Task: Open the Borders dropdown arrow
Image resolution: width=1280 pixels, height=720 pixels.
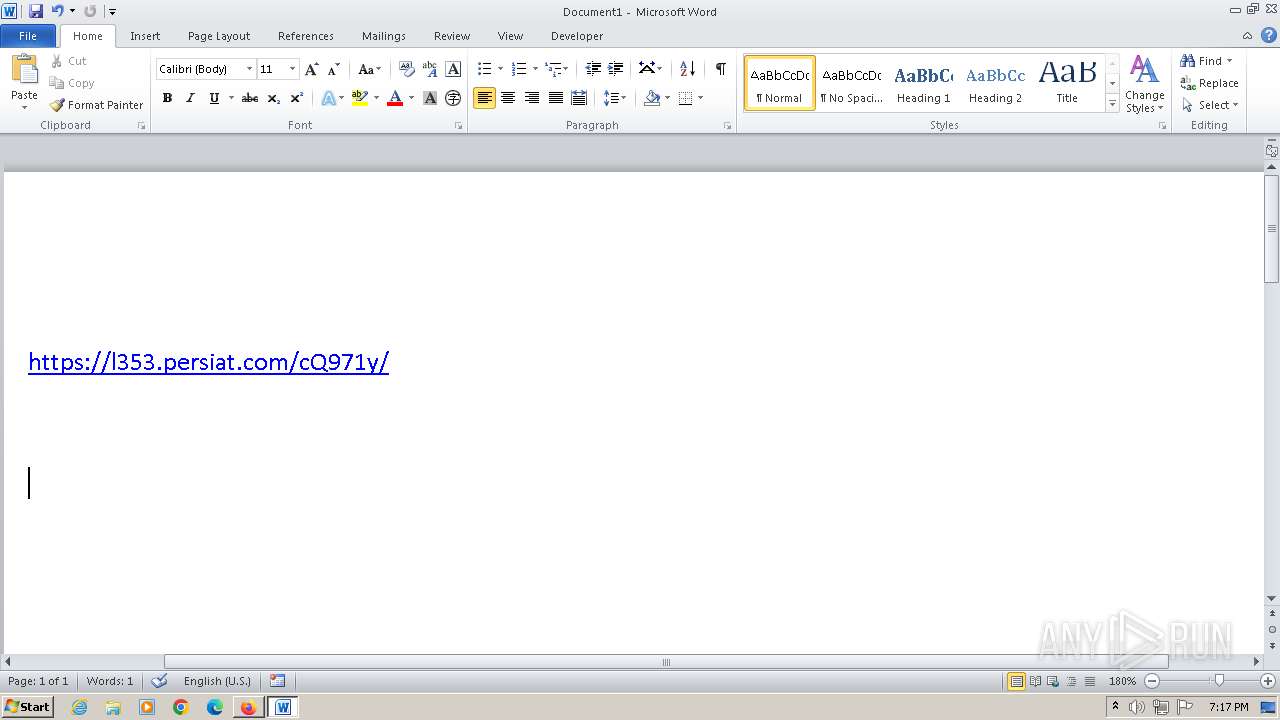Action: click(x=700, y=98)
